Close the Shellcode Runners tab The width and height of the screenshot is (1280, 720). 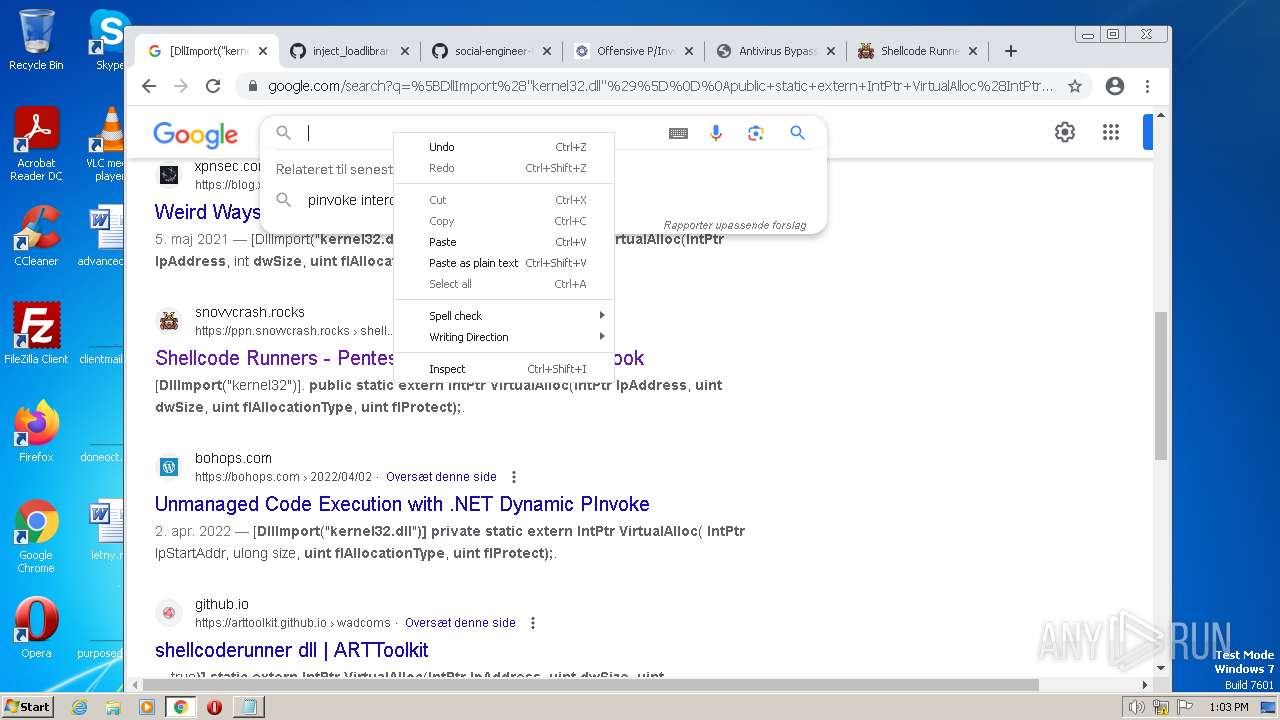coord(973,51)
